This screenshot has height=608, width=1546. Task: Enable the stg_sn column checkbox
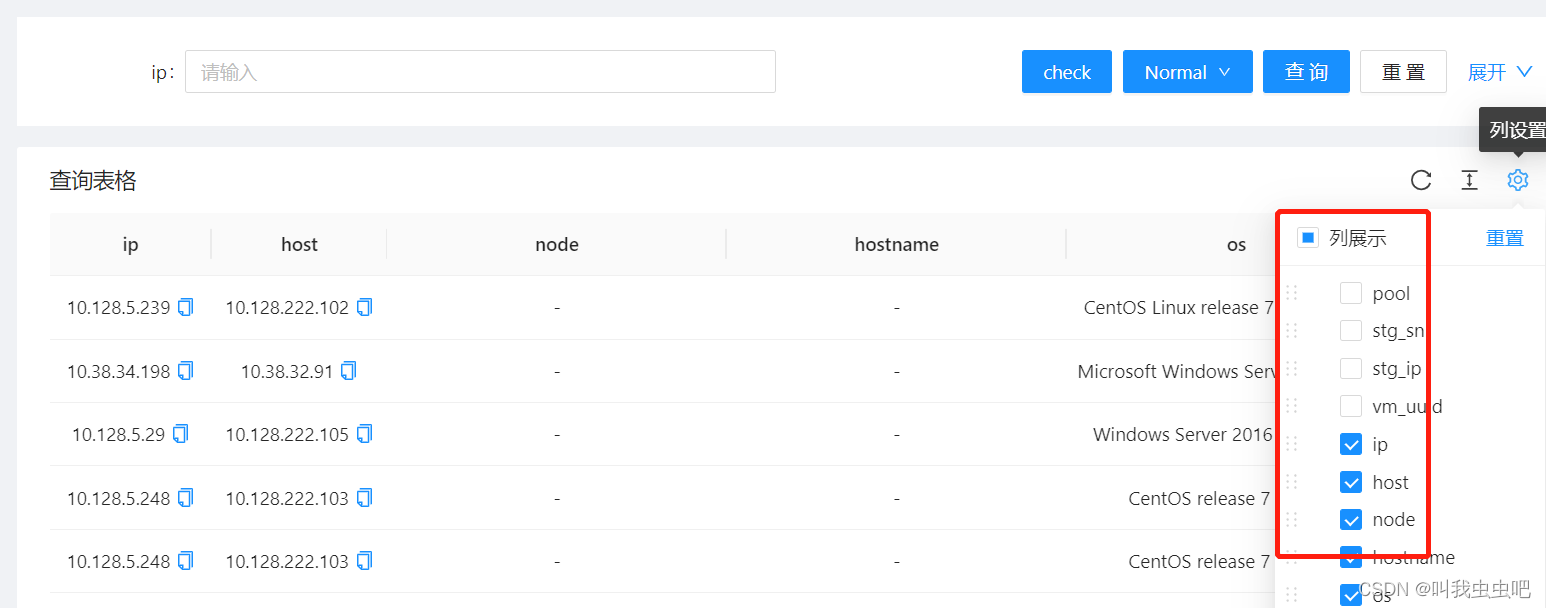[1351, 330]
